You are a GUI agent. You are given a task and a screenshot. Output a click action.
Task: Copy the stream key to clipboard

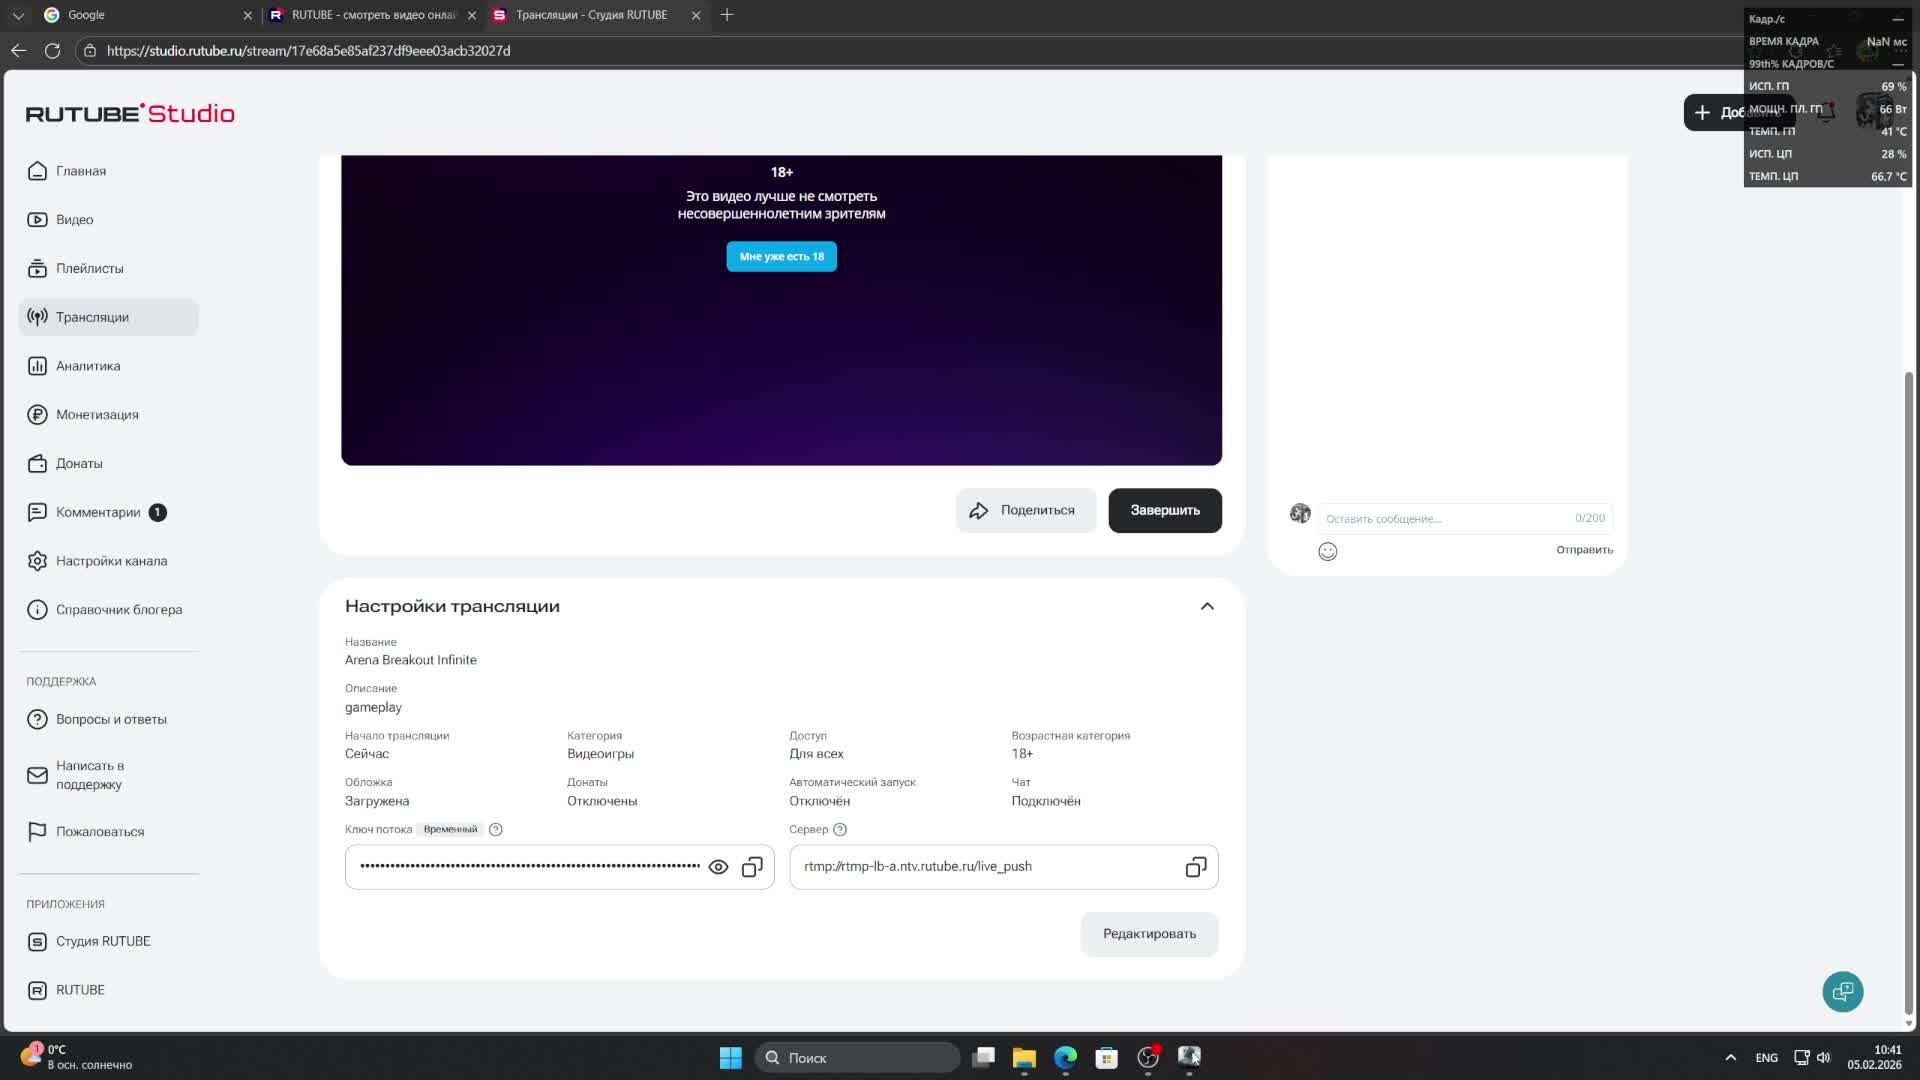tap(752, 867)
